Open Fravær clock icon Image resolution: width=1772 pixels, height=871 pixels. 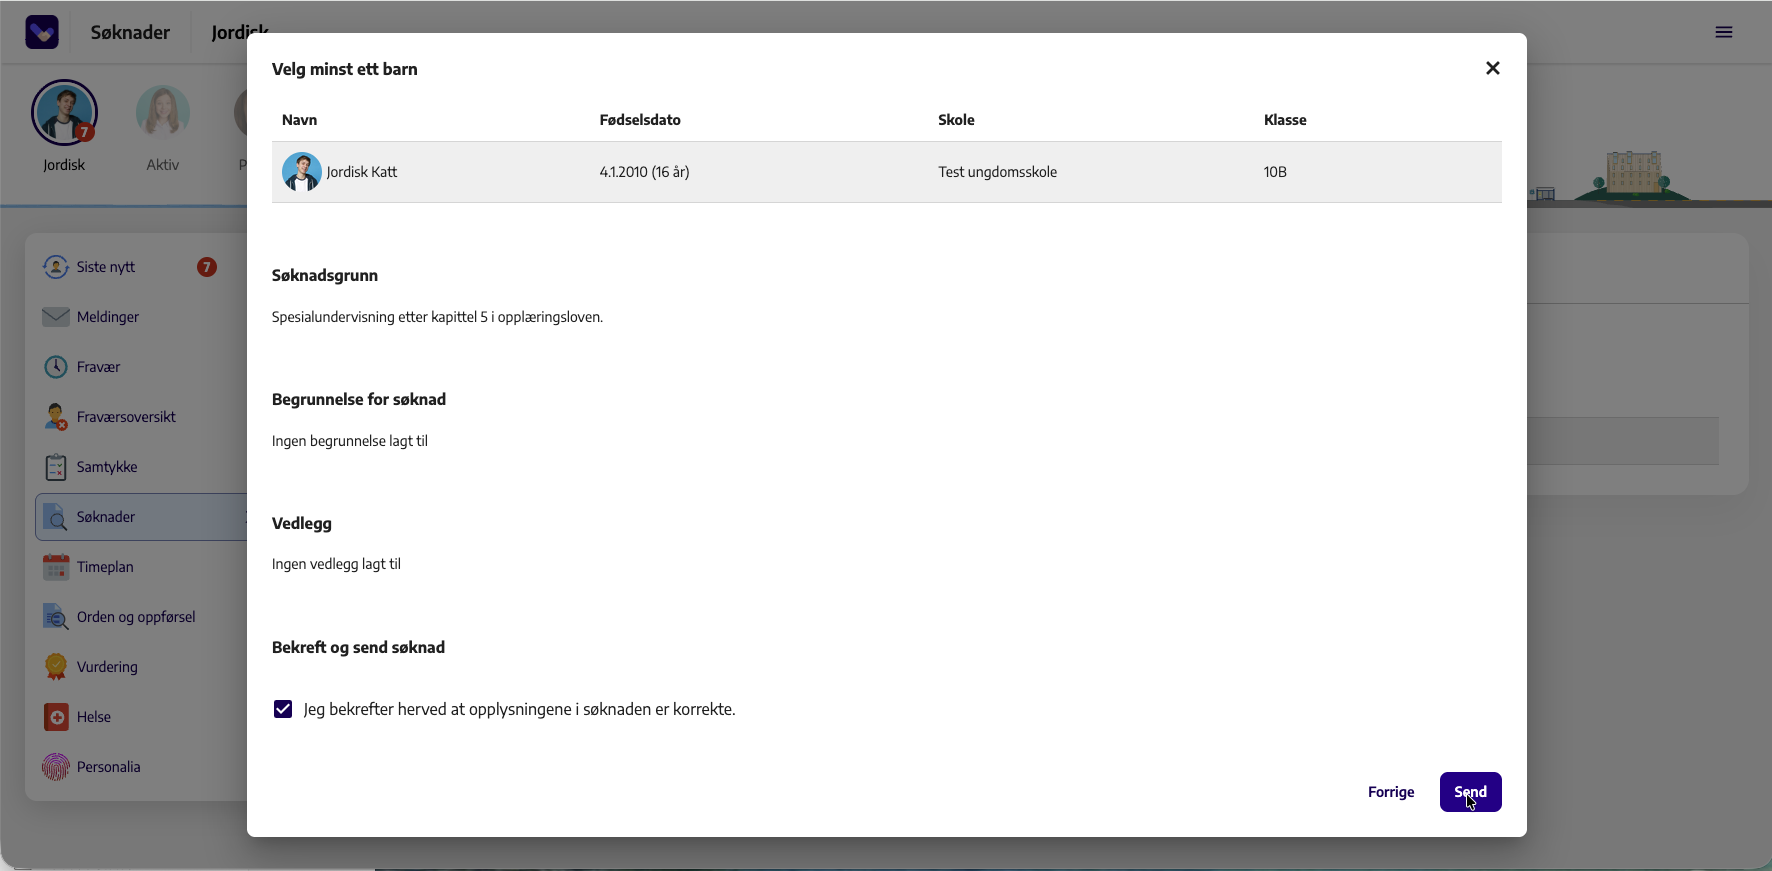coord(56,367)
